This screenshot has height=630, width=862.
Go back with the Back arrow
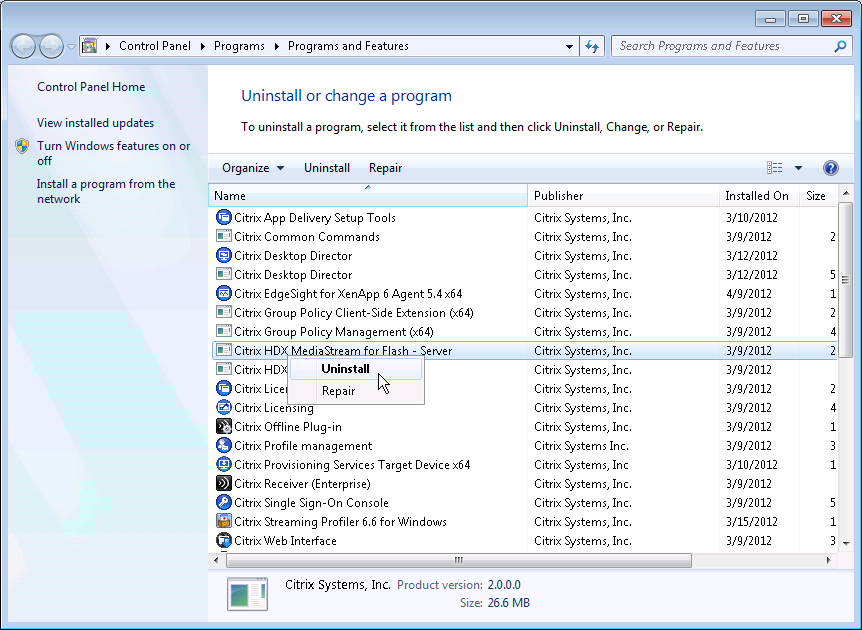24,46
